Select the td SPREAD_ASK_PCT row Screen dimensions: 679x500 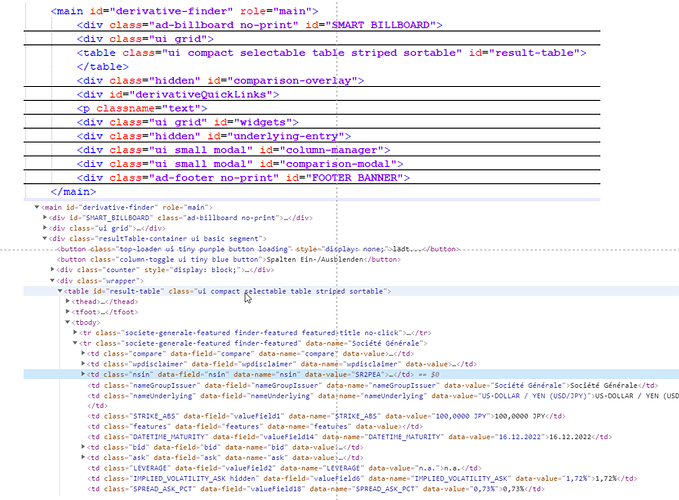[316, 489]
